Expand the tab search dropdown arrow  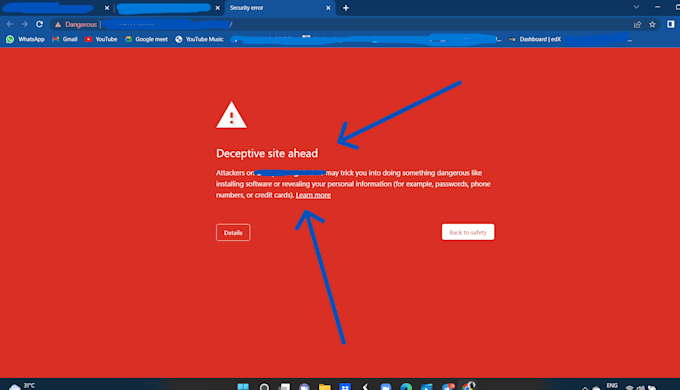636,7
